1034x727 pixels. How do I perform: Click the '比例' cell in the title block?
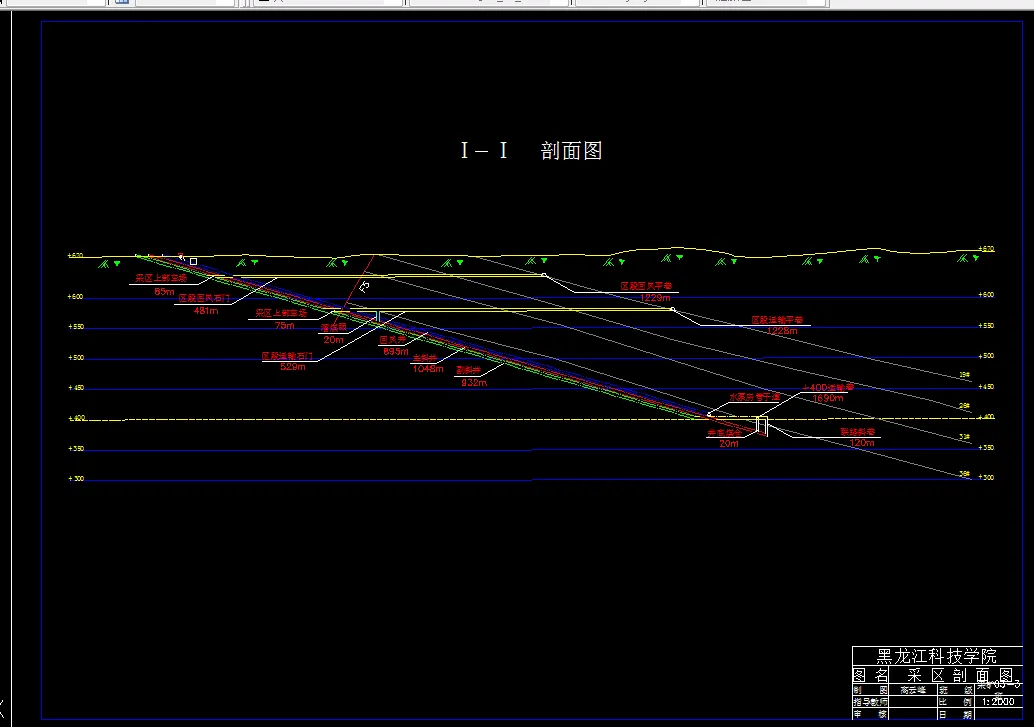coord(956,702)
